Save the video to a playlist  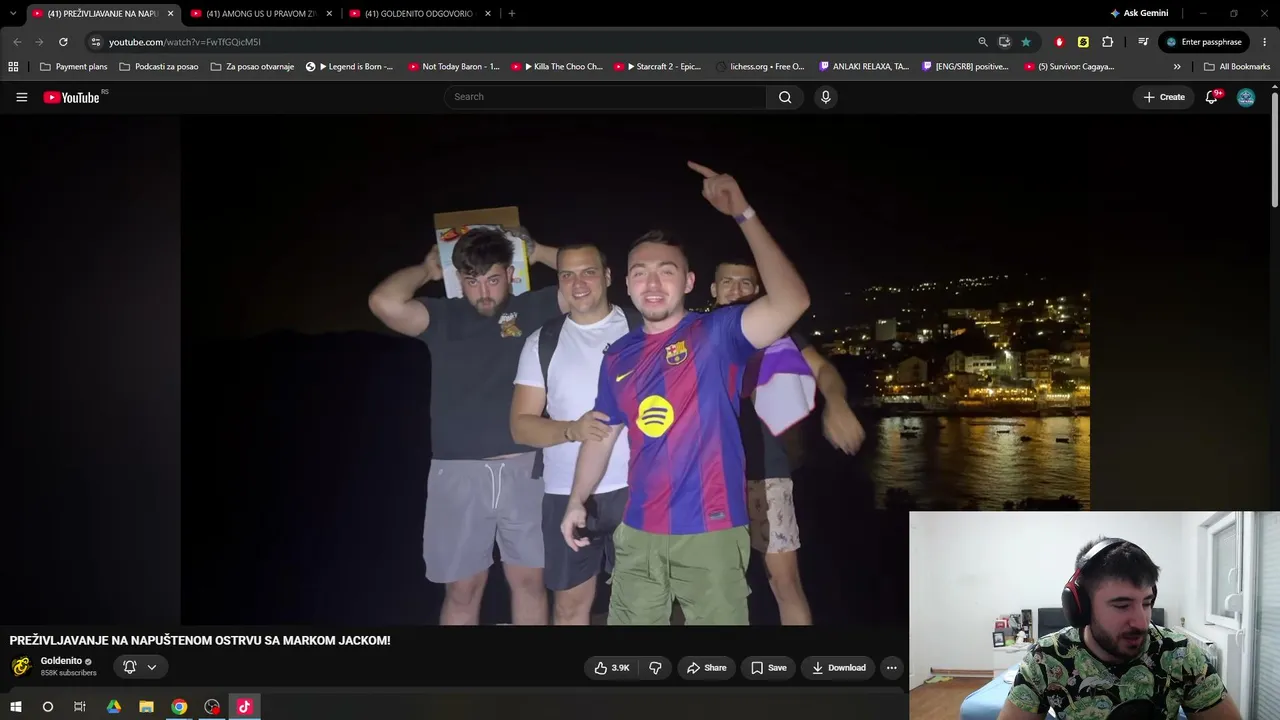tap(768, 668)
